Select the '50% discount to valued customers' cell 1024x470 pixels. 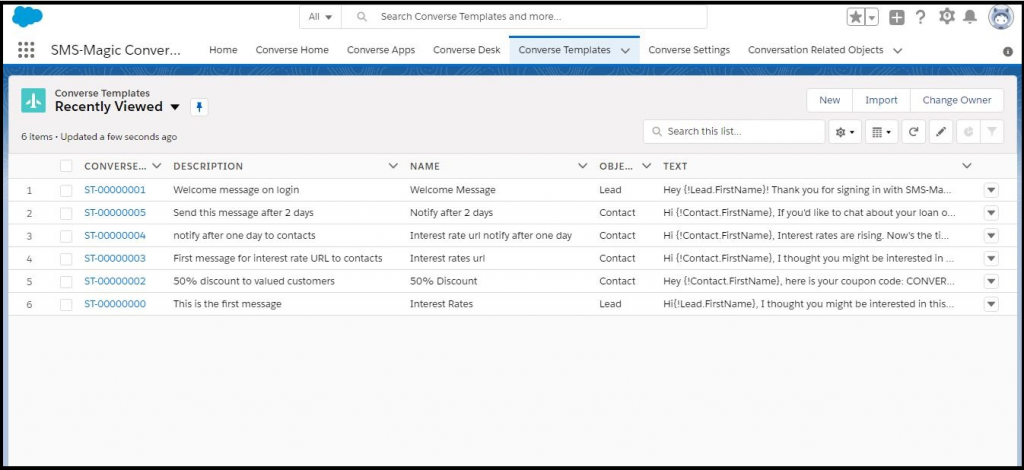click(253, 281)
